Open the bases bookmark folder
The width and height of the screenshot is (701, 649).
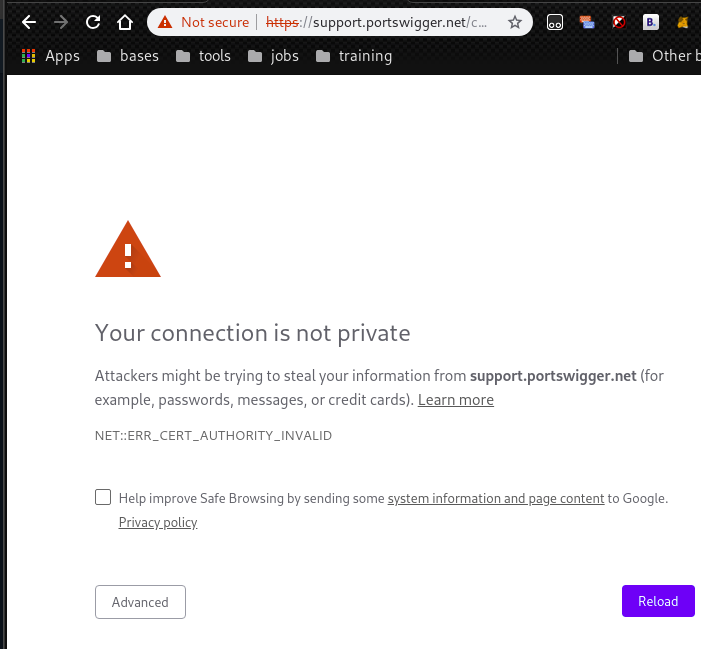(x=128, y=56)
